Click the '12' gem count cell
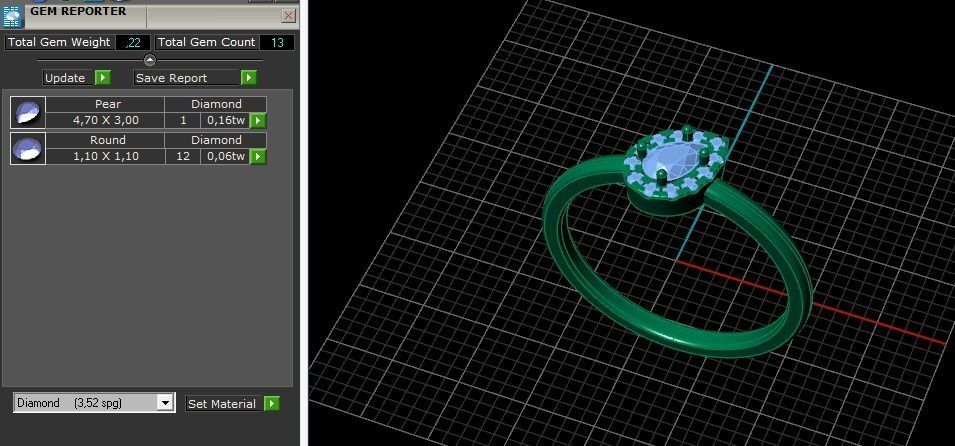955x446 pixels. 183,157
